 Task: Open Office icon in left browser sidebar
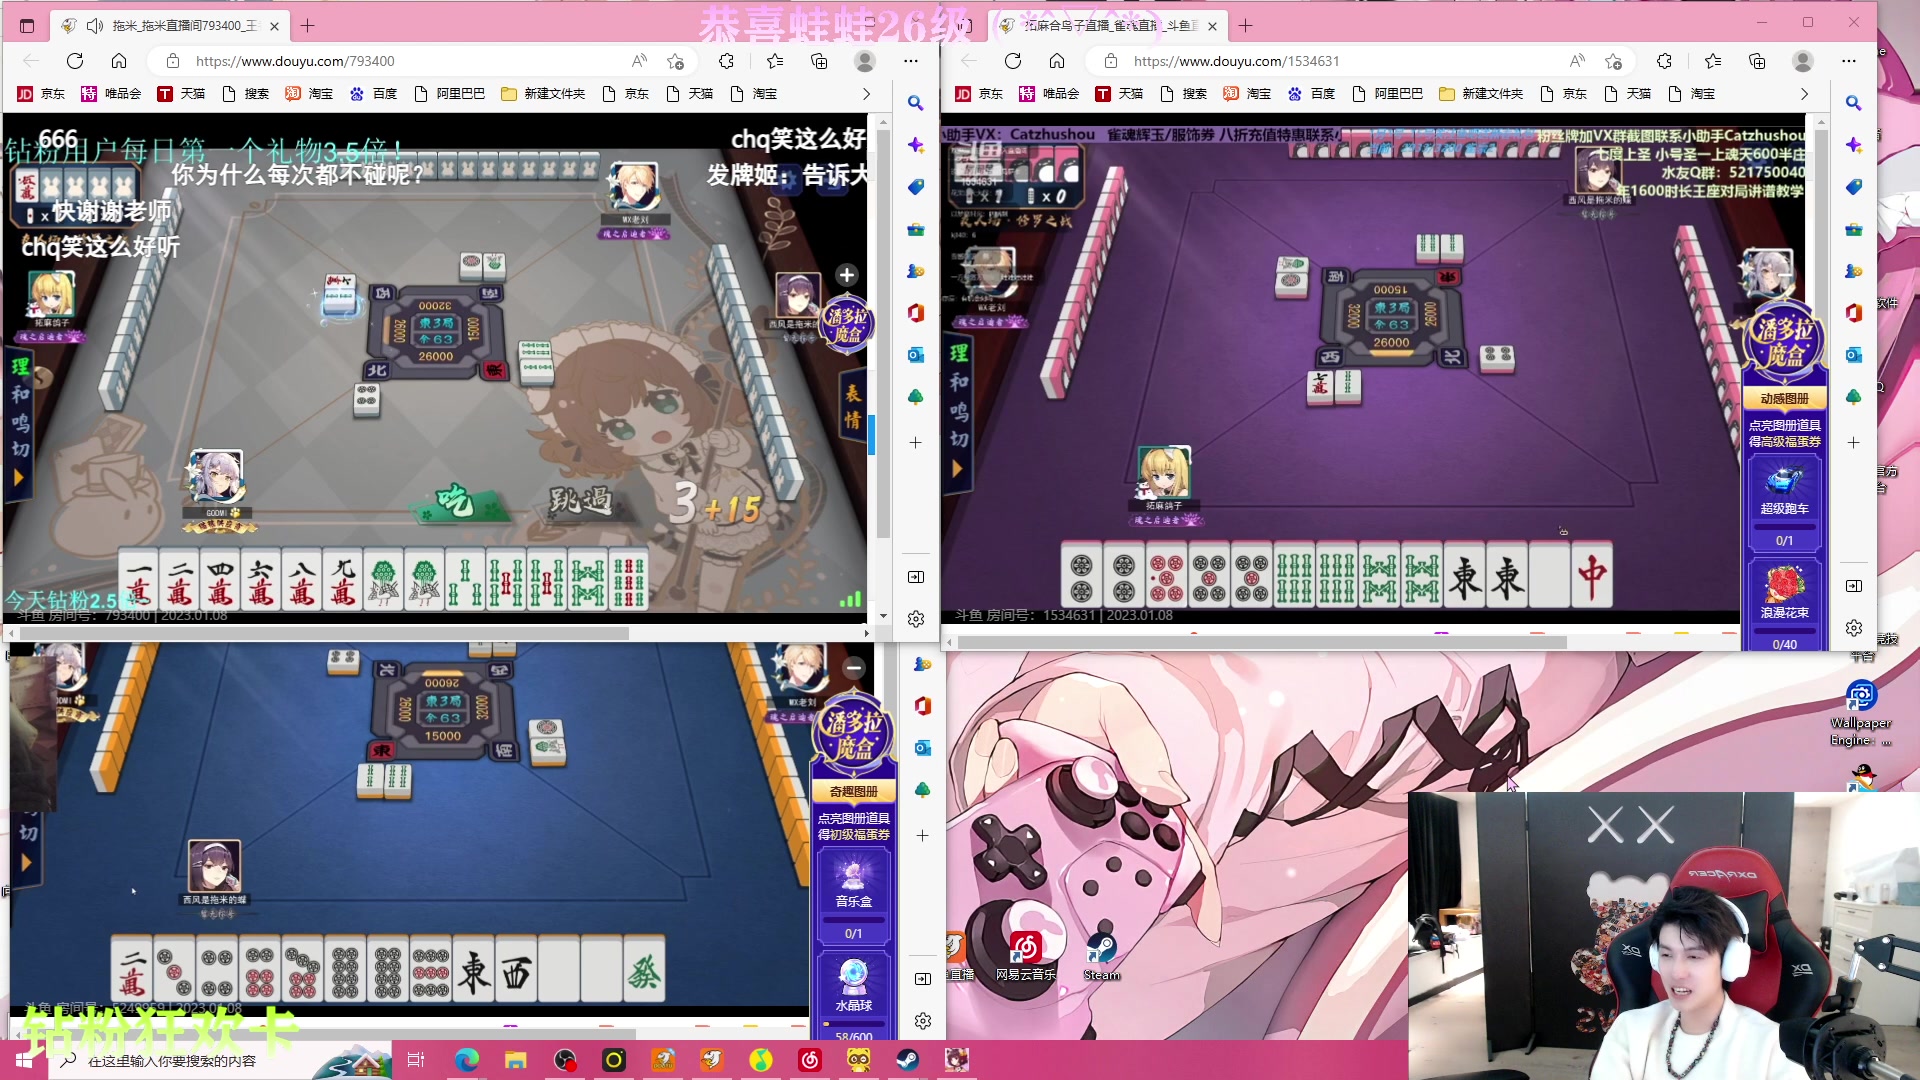point(915,313)
